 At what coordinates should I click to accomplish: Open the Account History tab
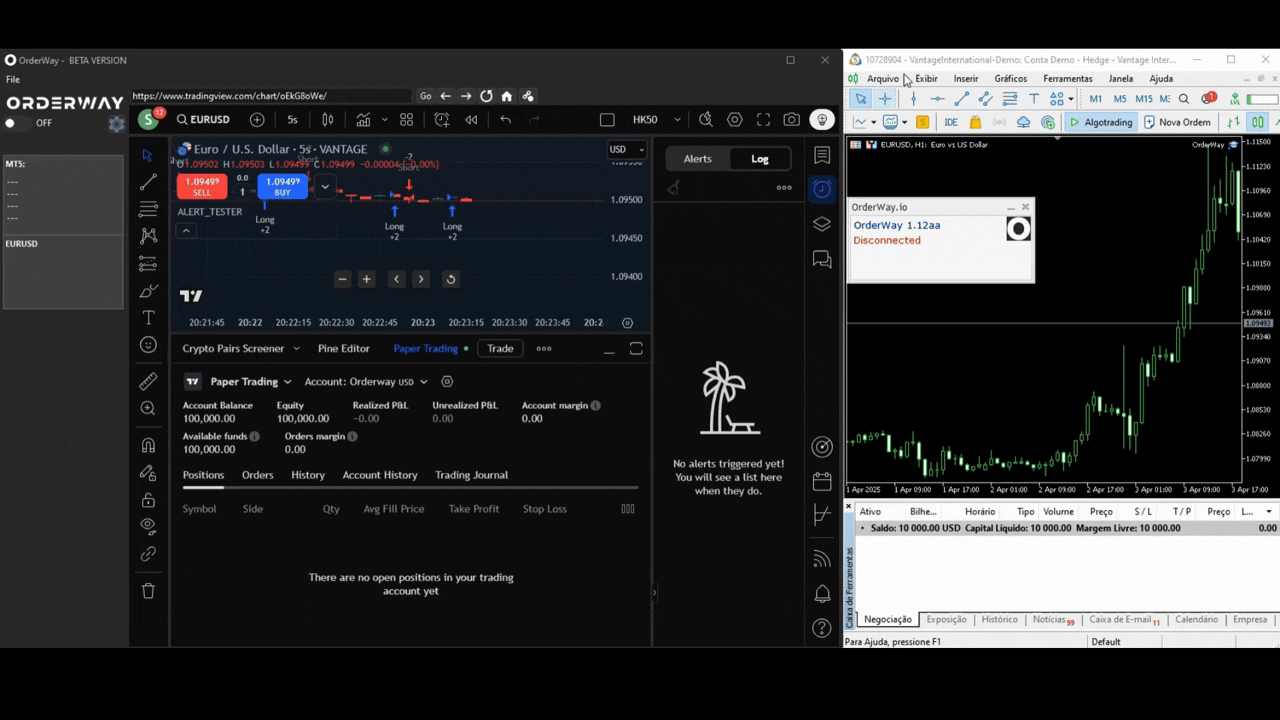click(380, 475)
